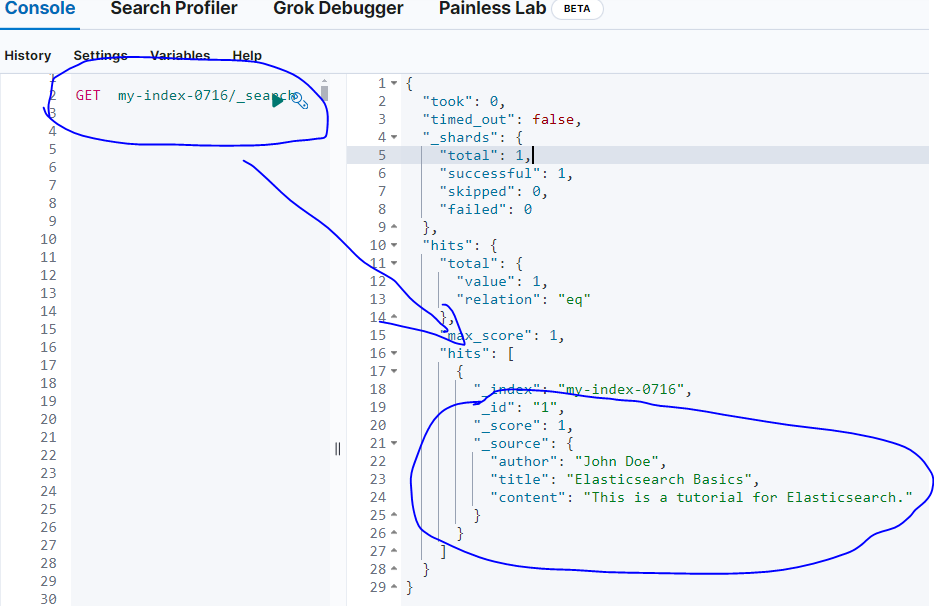Switch to the Search Profiler tab

(173, 10)
